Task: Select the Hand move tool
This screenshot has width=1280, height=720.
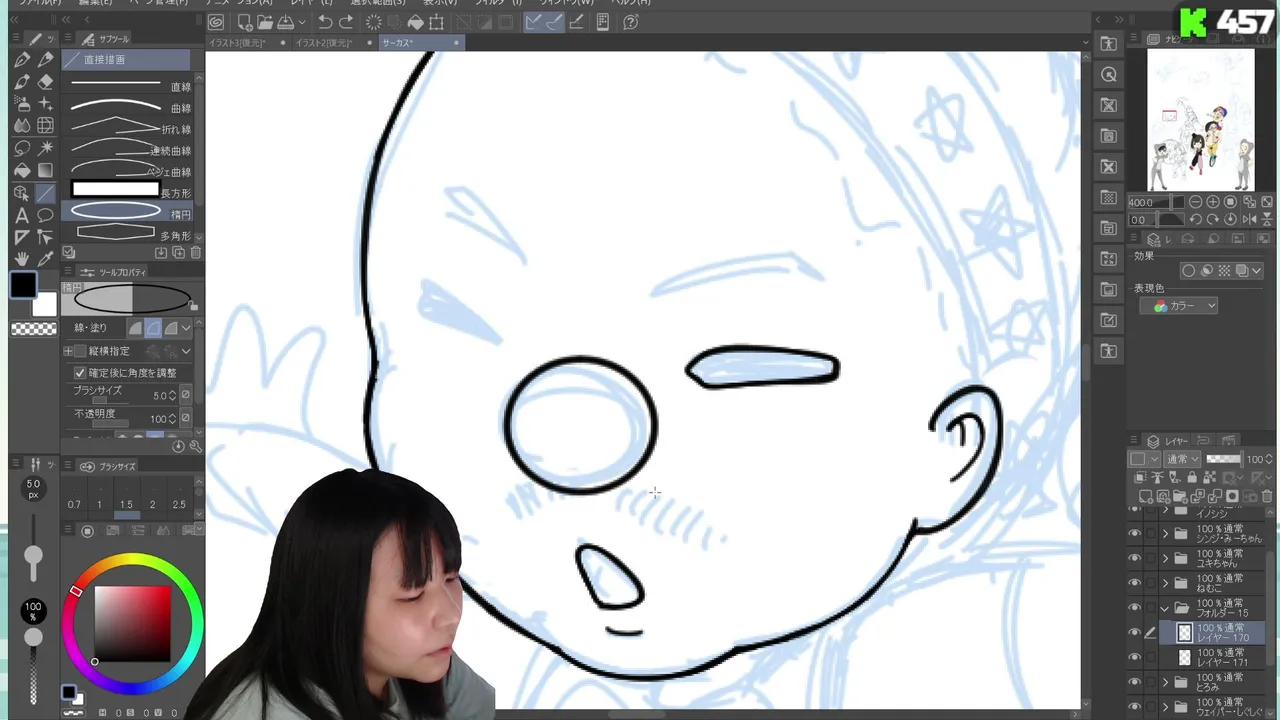Action: pyautogui.click(x=22, y=259)
